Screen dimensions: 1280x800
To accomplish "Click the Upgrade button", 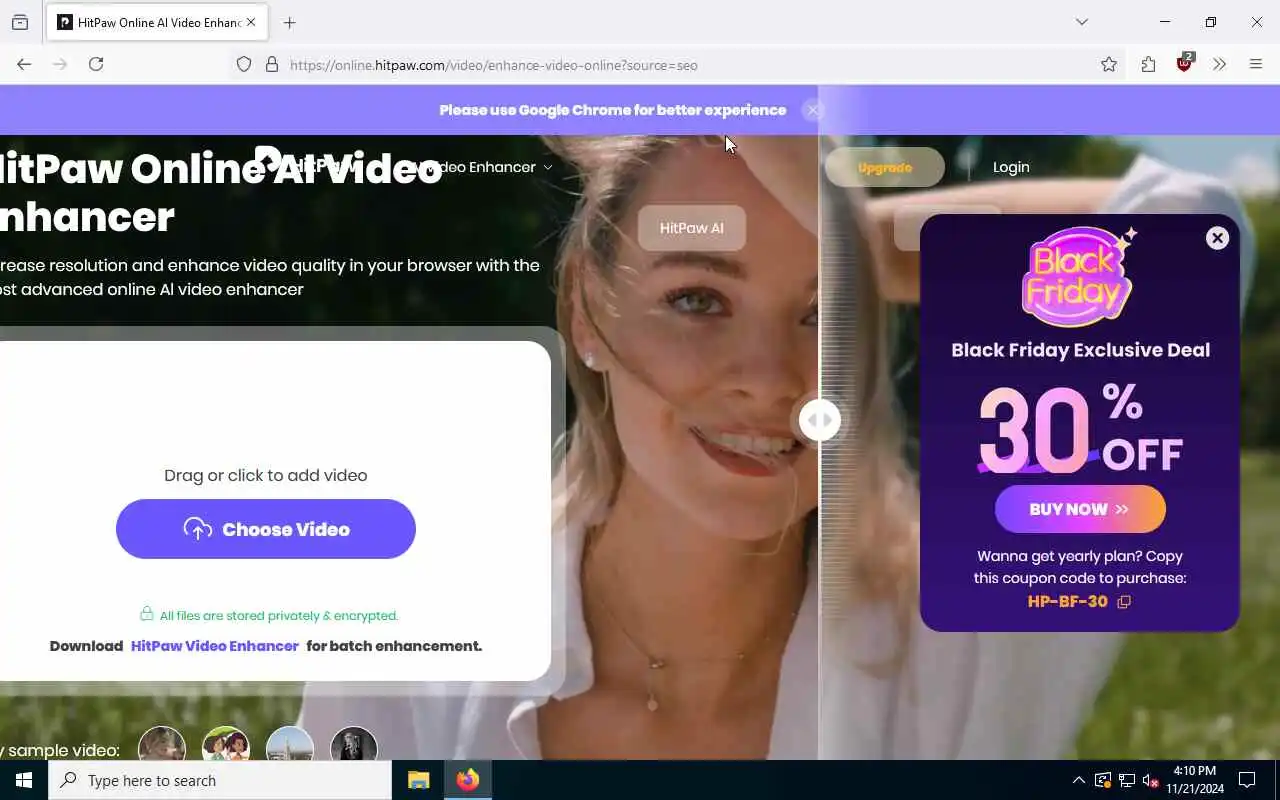I will 885,167.
